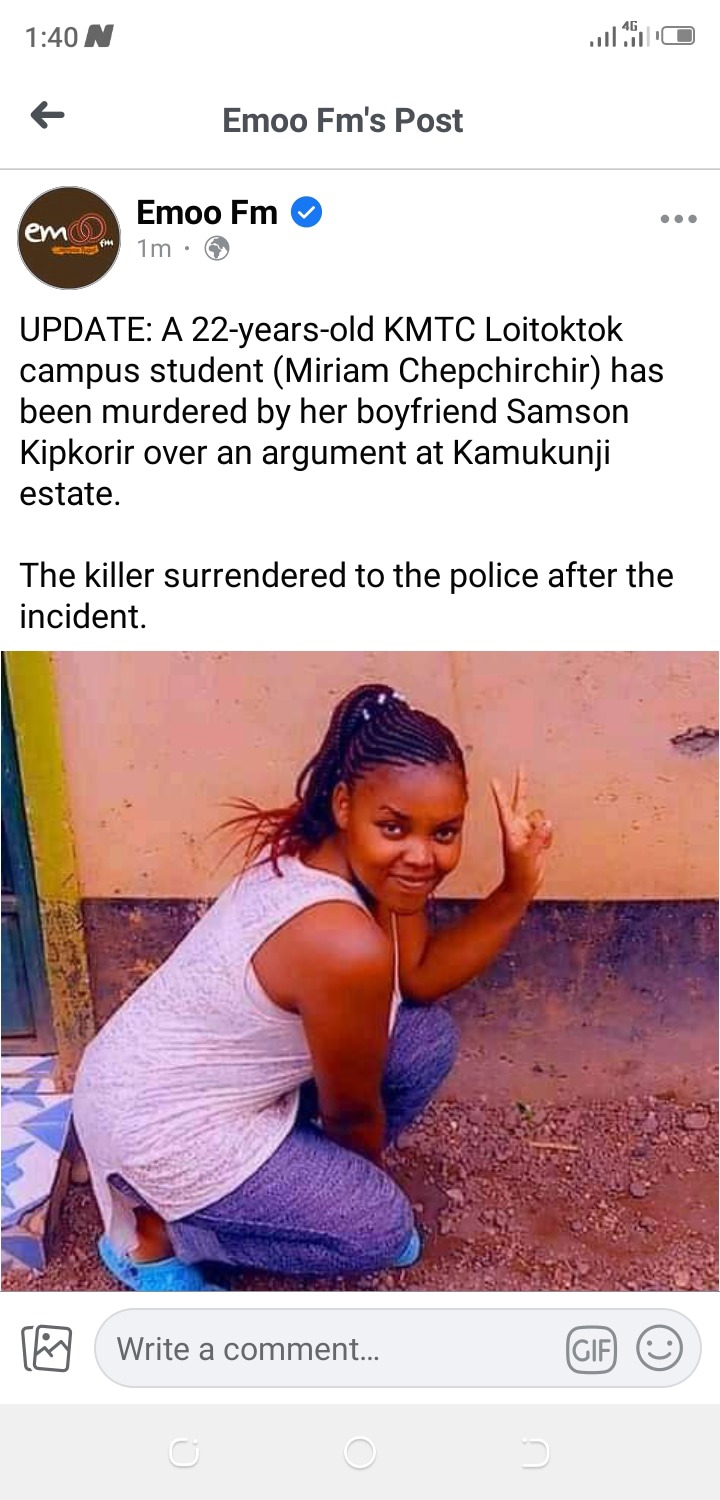Open the posted photo of the woman
This screenshot has width=720, height=1500.
pos(360,971)
